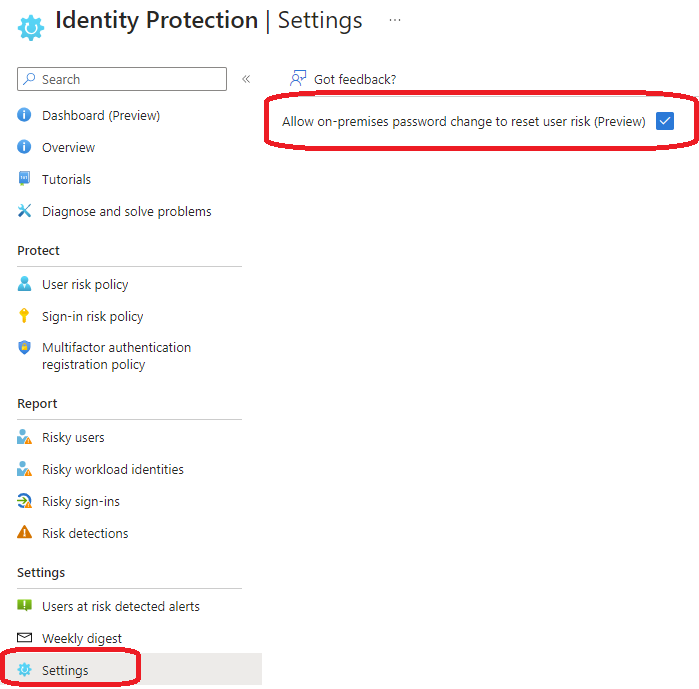699x689 pixels.
Task: Click the User risk policy person icon
Action: pyautogui.click(x=25, y=285)
